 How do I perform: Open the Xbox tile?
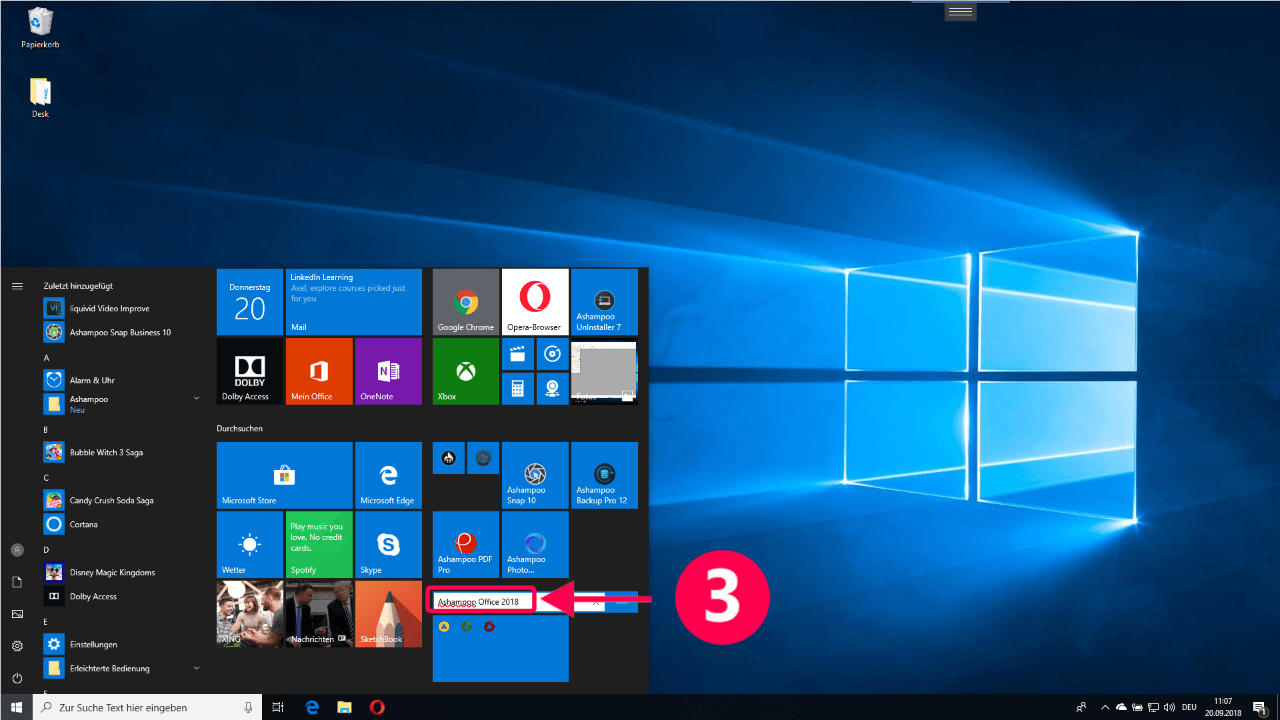coord(466,371)
